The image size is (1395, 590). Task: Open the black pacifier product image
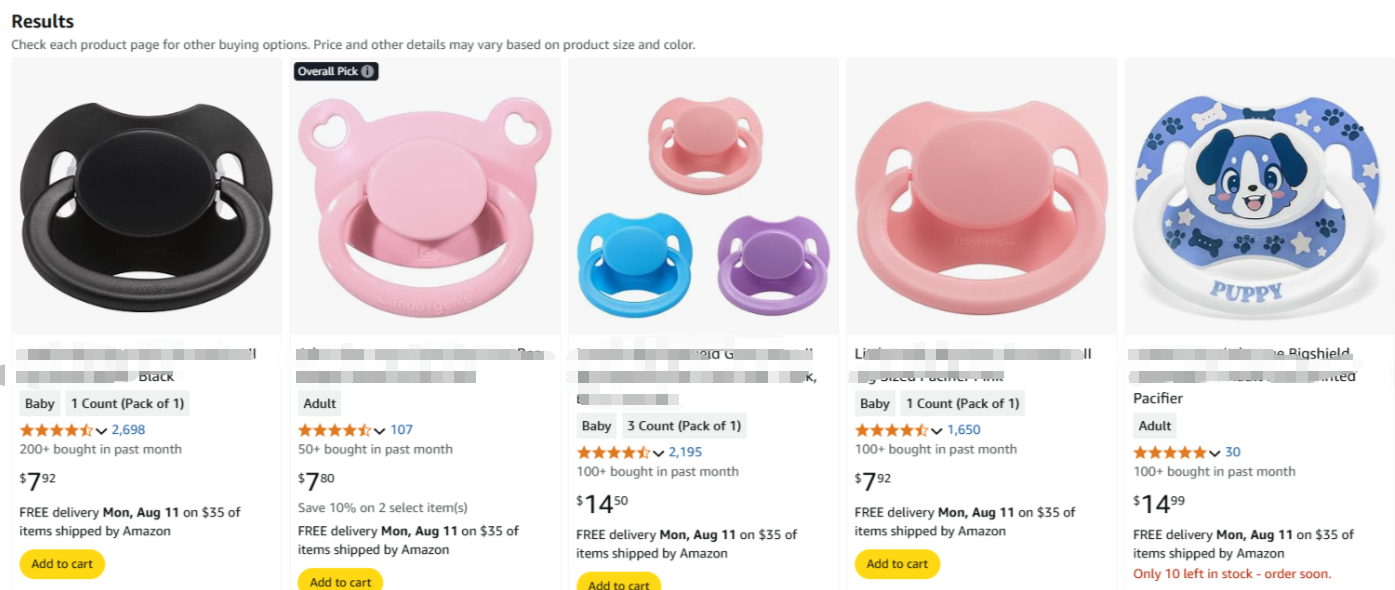146,195
